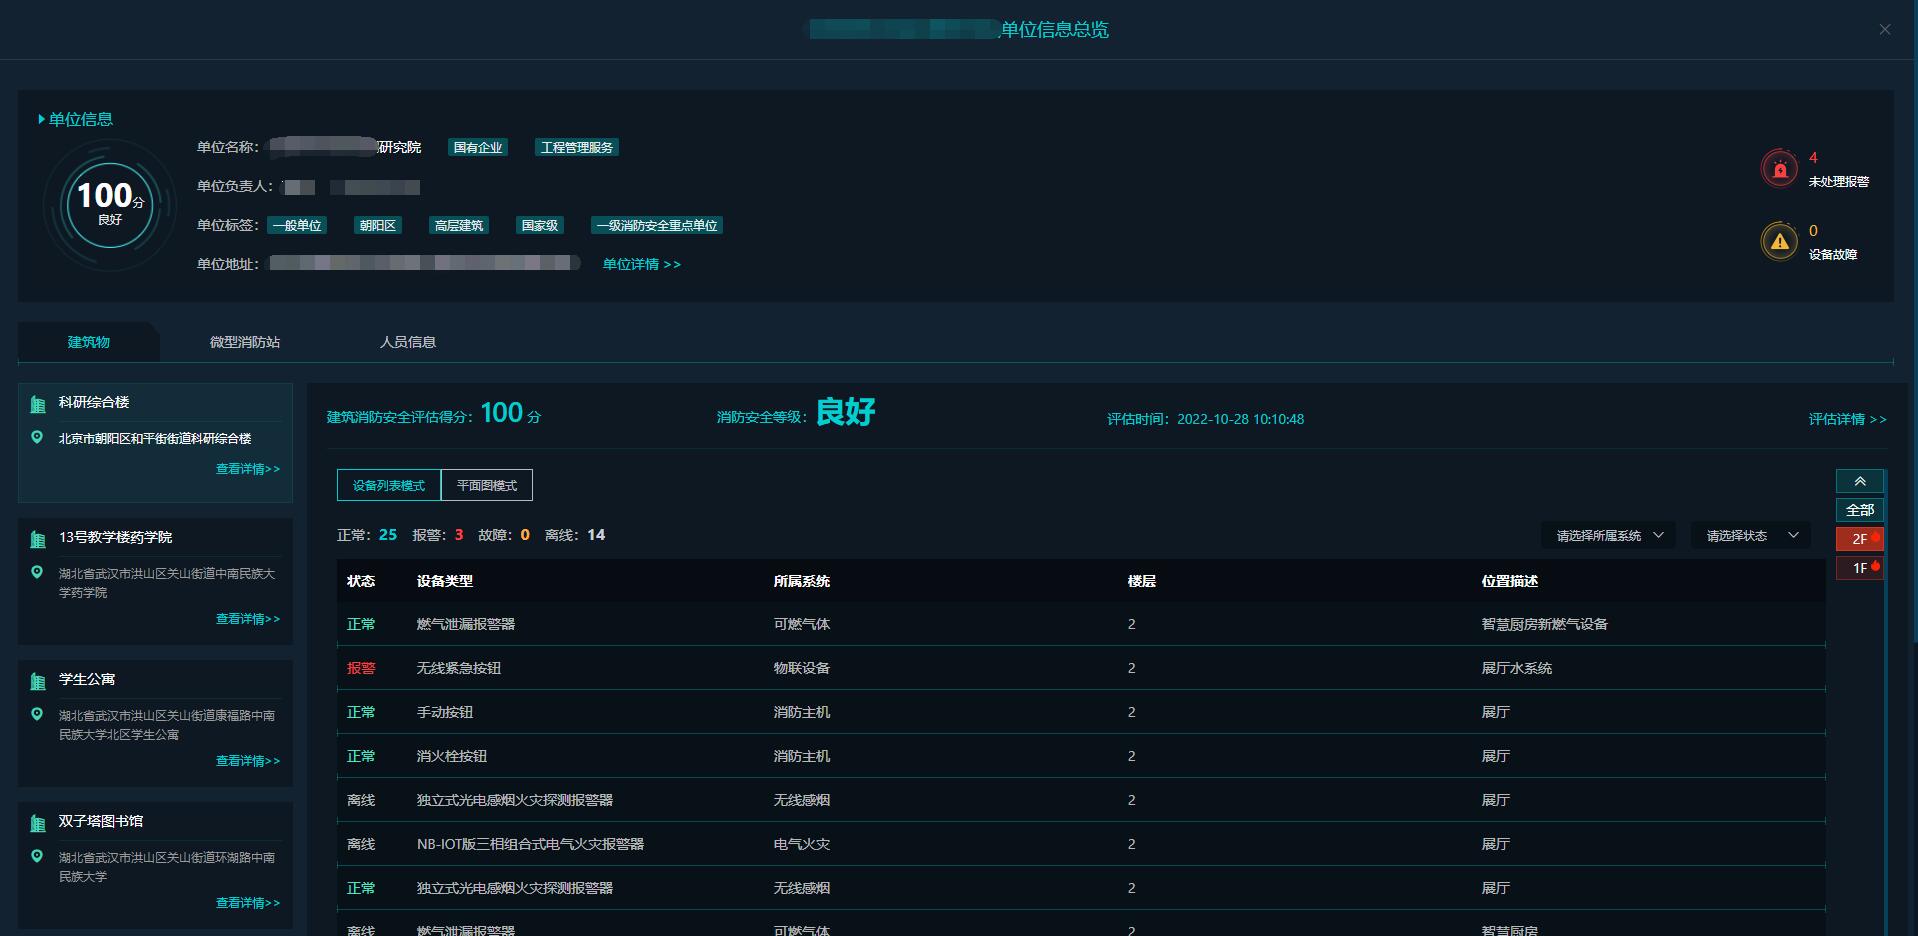The height and width of the screenshot is (936, 1918).
Task: Click 查看详情 for 双子塔图书馆
Action: [x=248, y=903]
